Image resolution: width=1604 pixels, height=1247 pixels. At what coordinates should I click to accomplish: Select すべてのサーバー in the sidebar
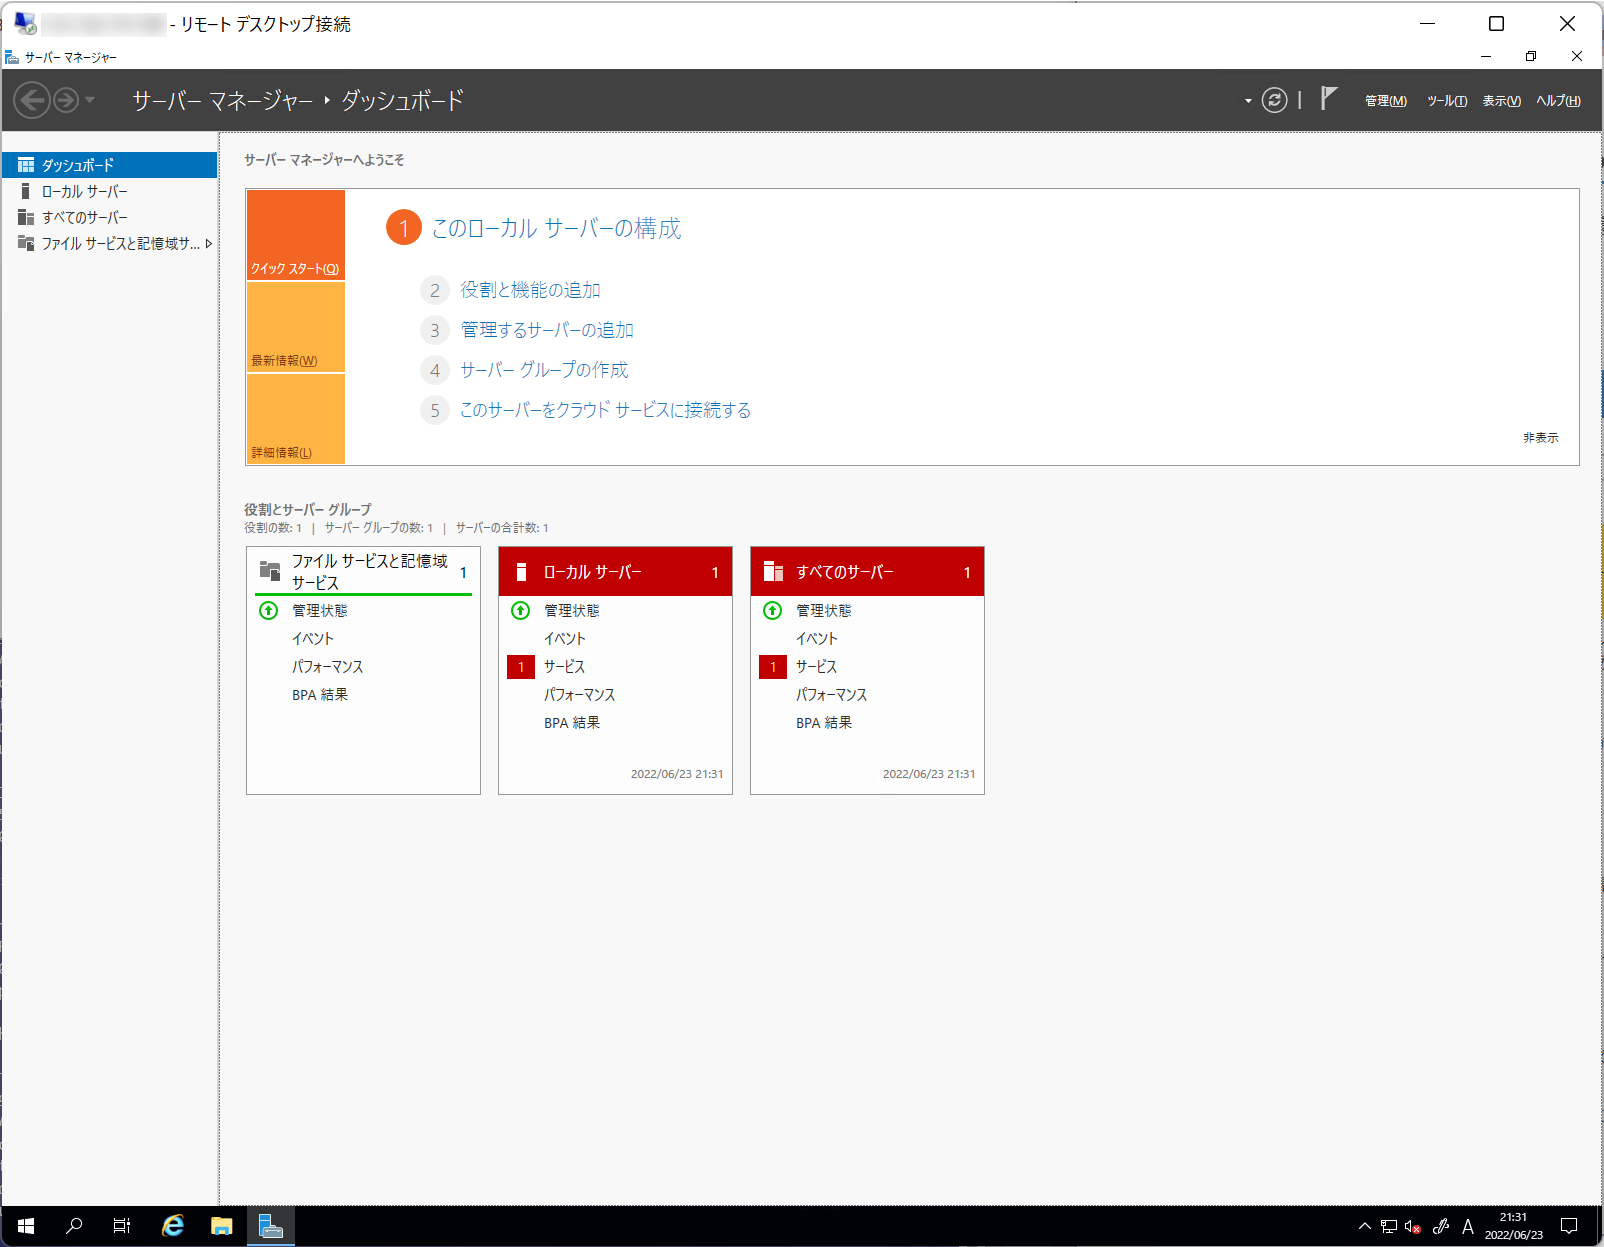[109, 217]
